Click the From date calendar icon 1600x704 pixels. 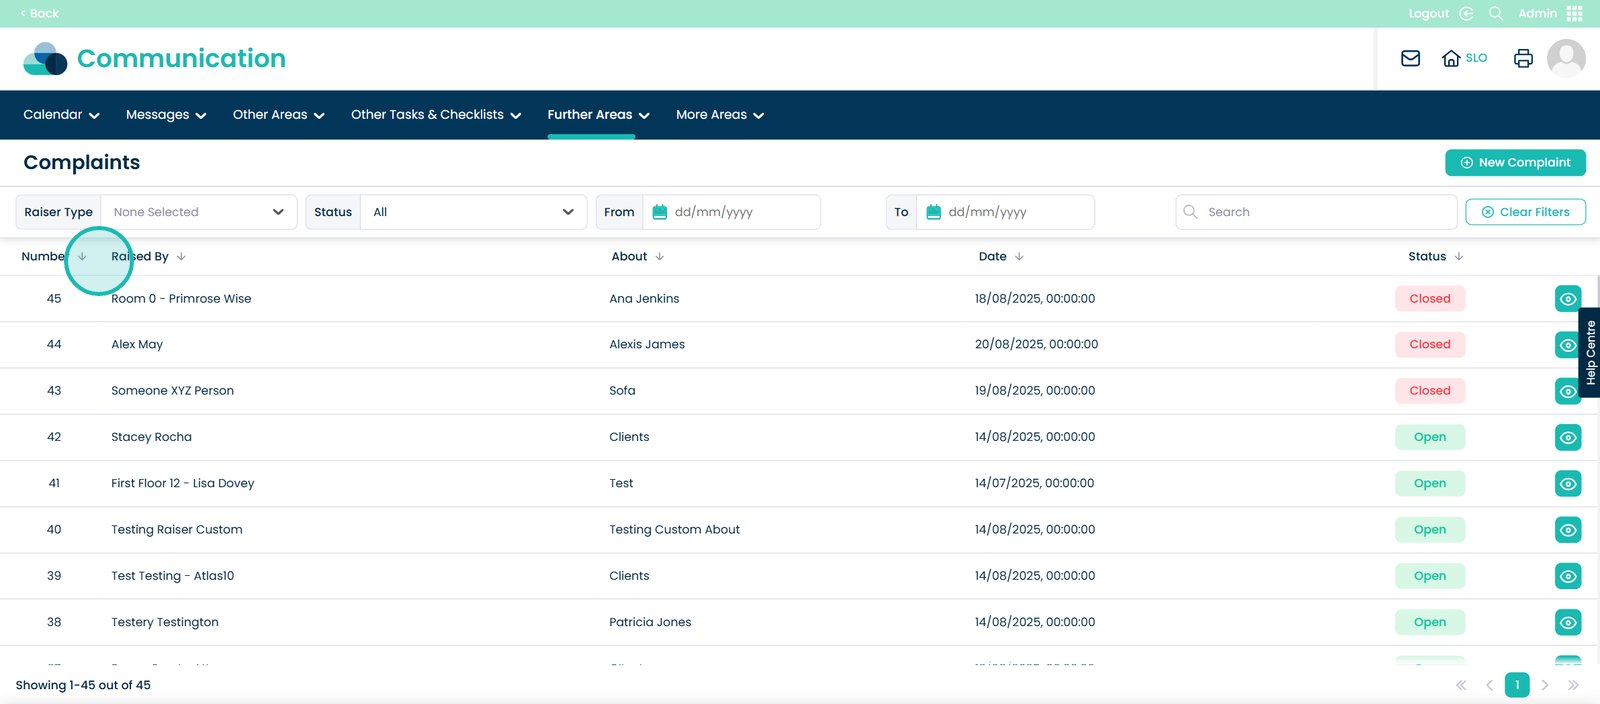coord(659,212)
